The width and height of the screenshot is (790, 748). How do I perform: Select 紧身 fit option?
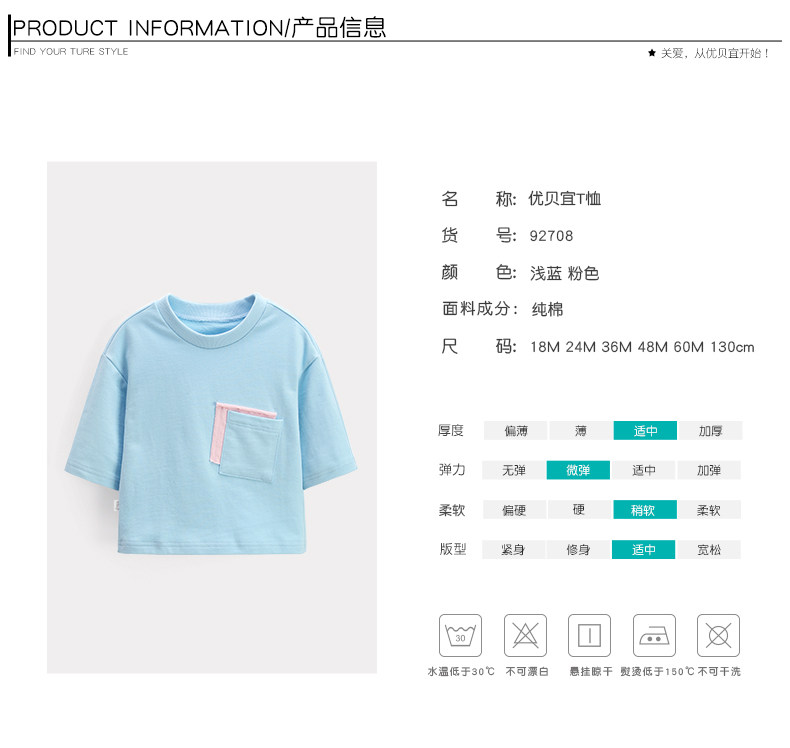click(513, 550)
